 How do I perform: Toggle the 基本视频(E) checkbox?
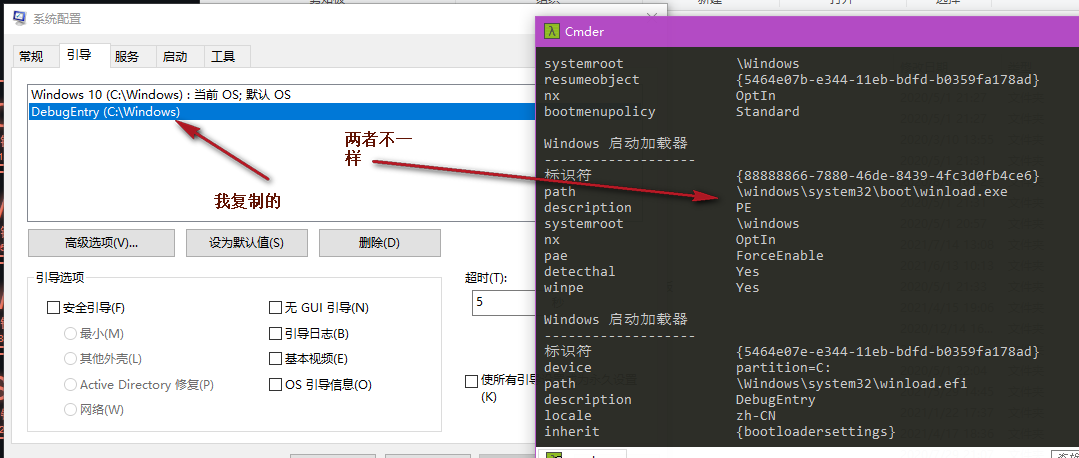275,358
